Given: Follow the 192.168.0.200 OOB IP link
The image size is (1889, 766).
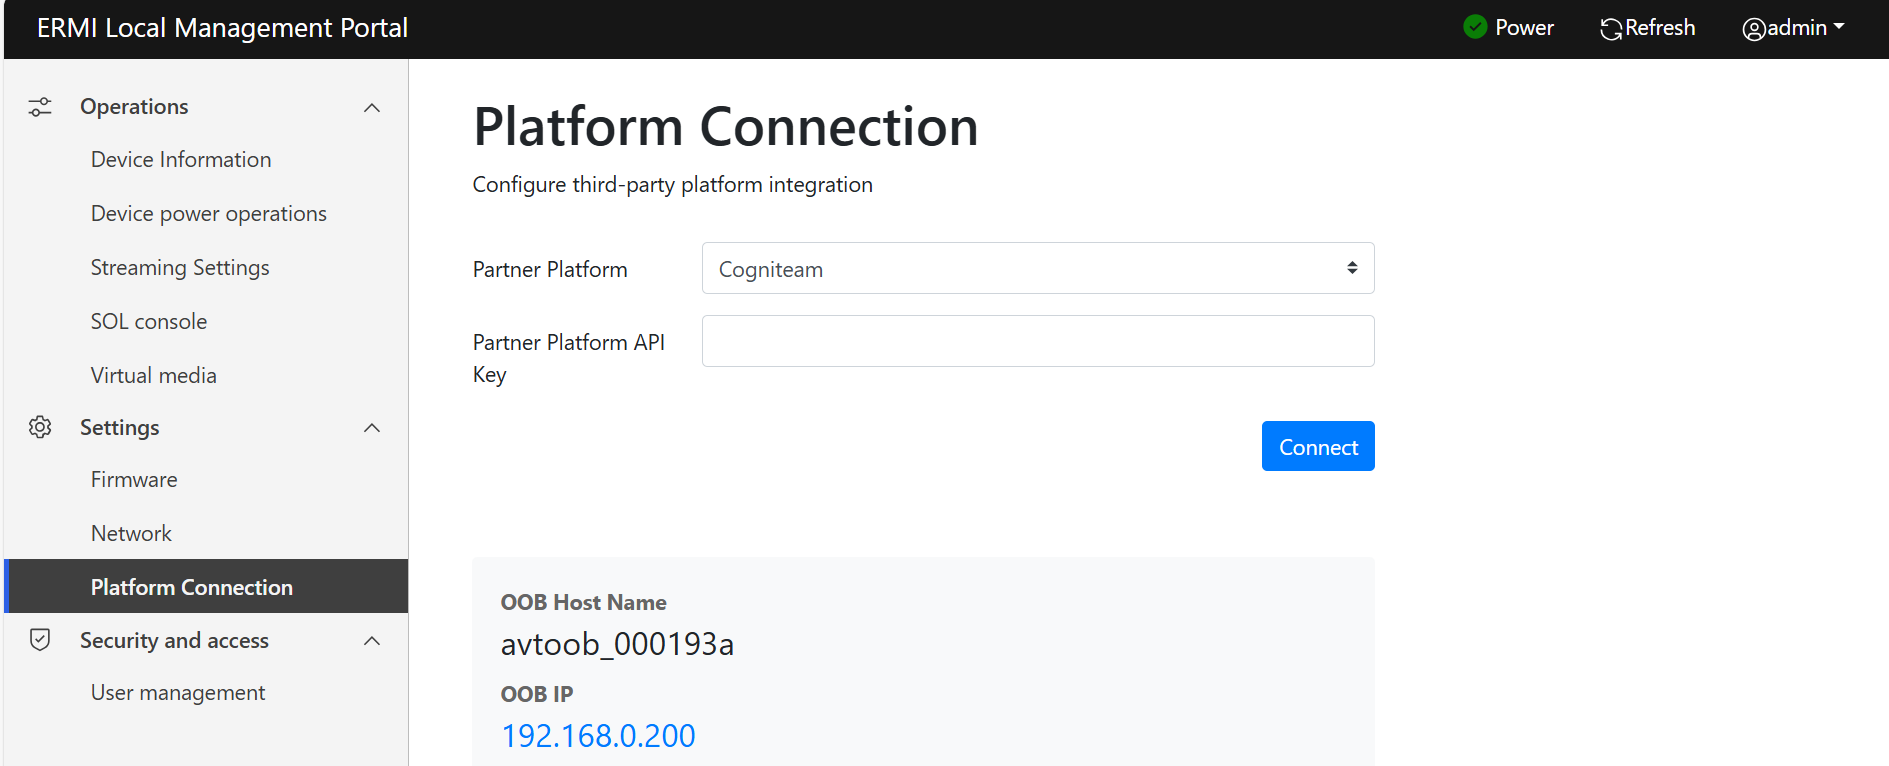Looking at the screenshot, I should 598,736.
